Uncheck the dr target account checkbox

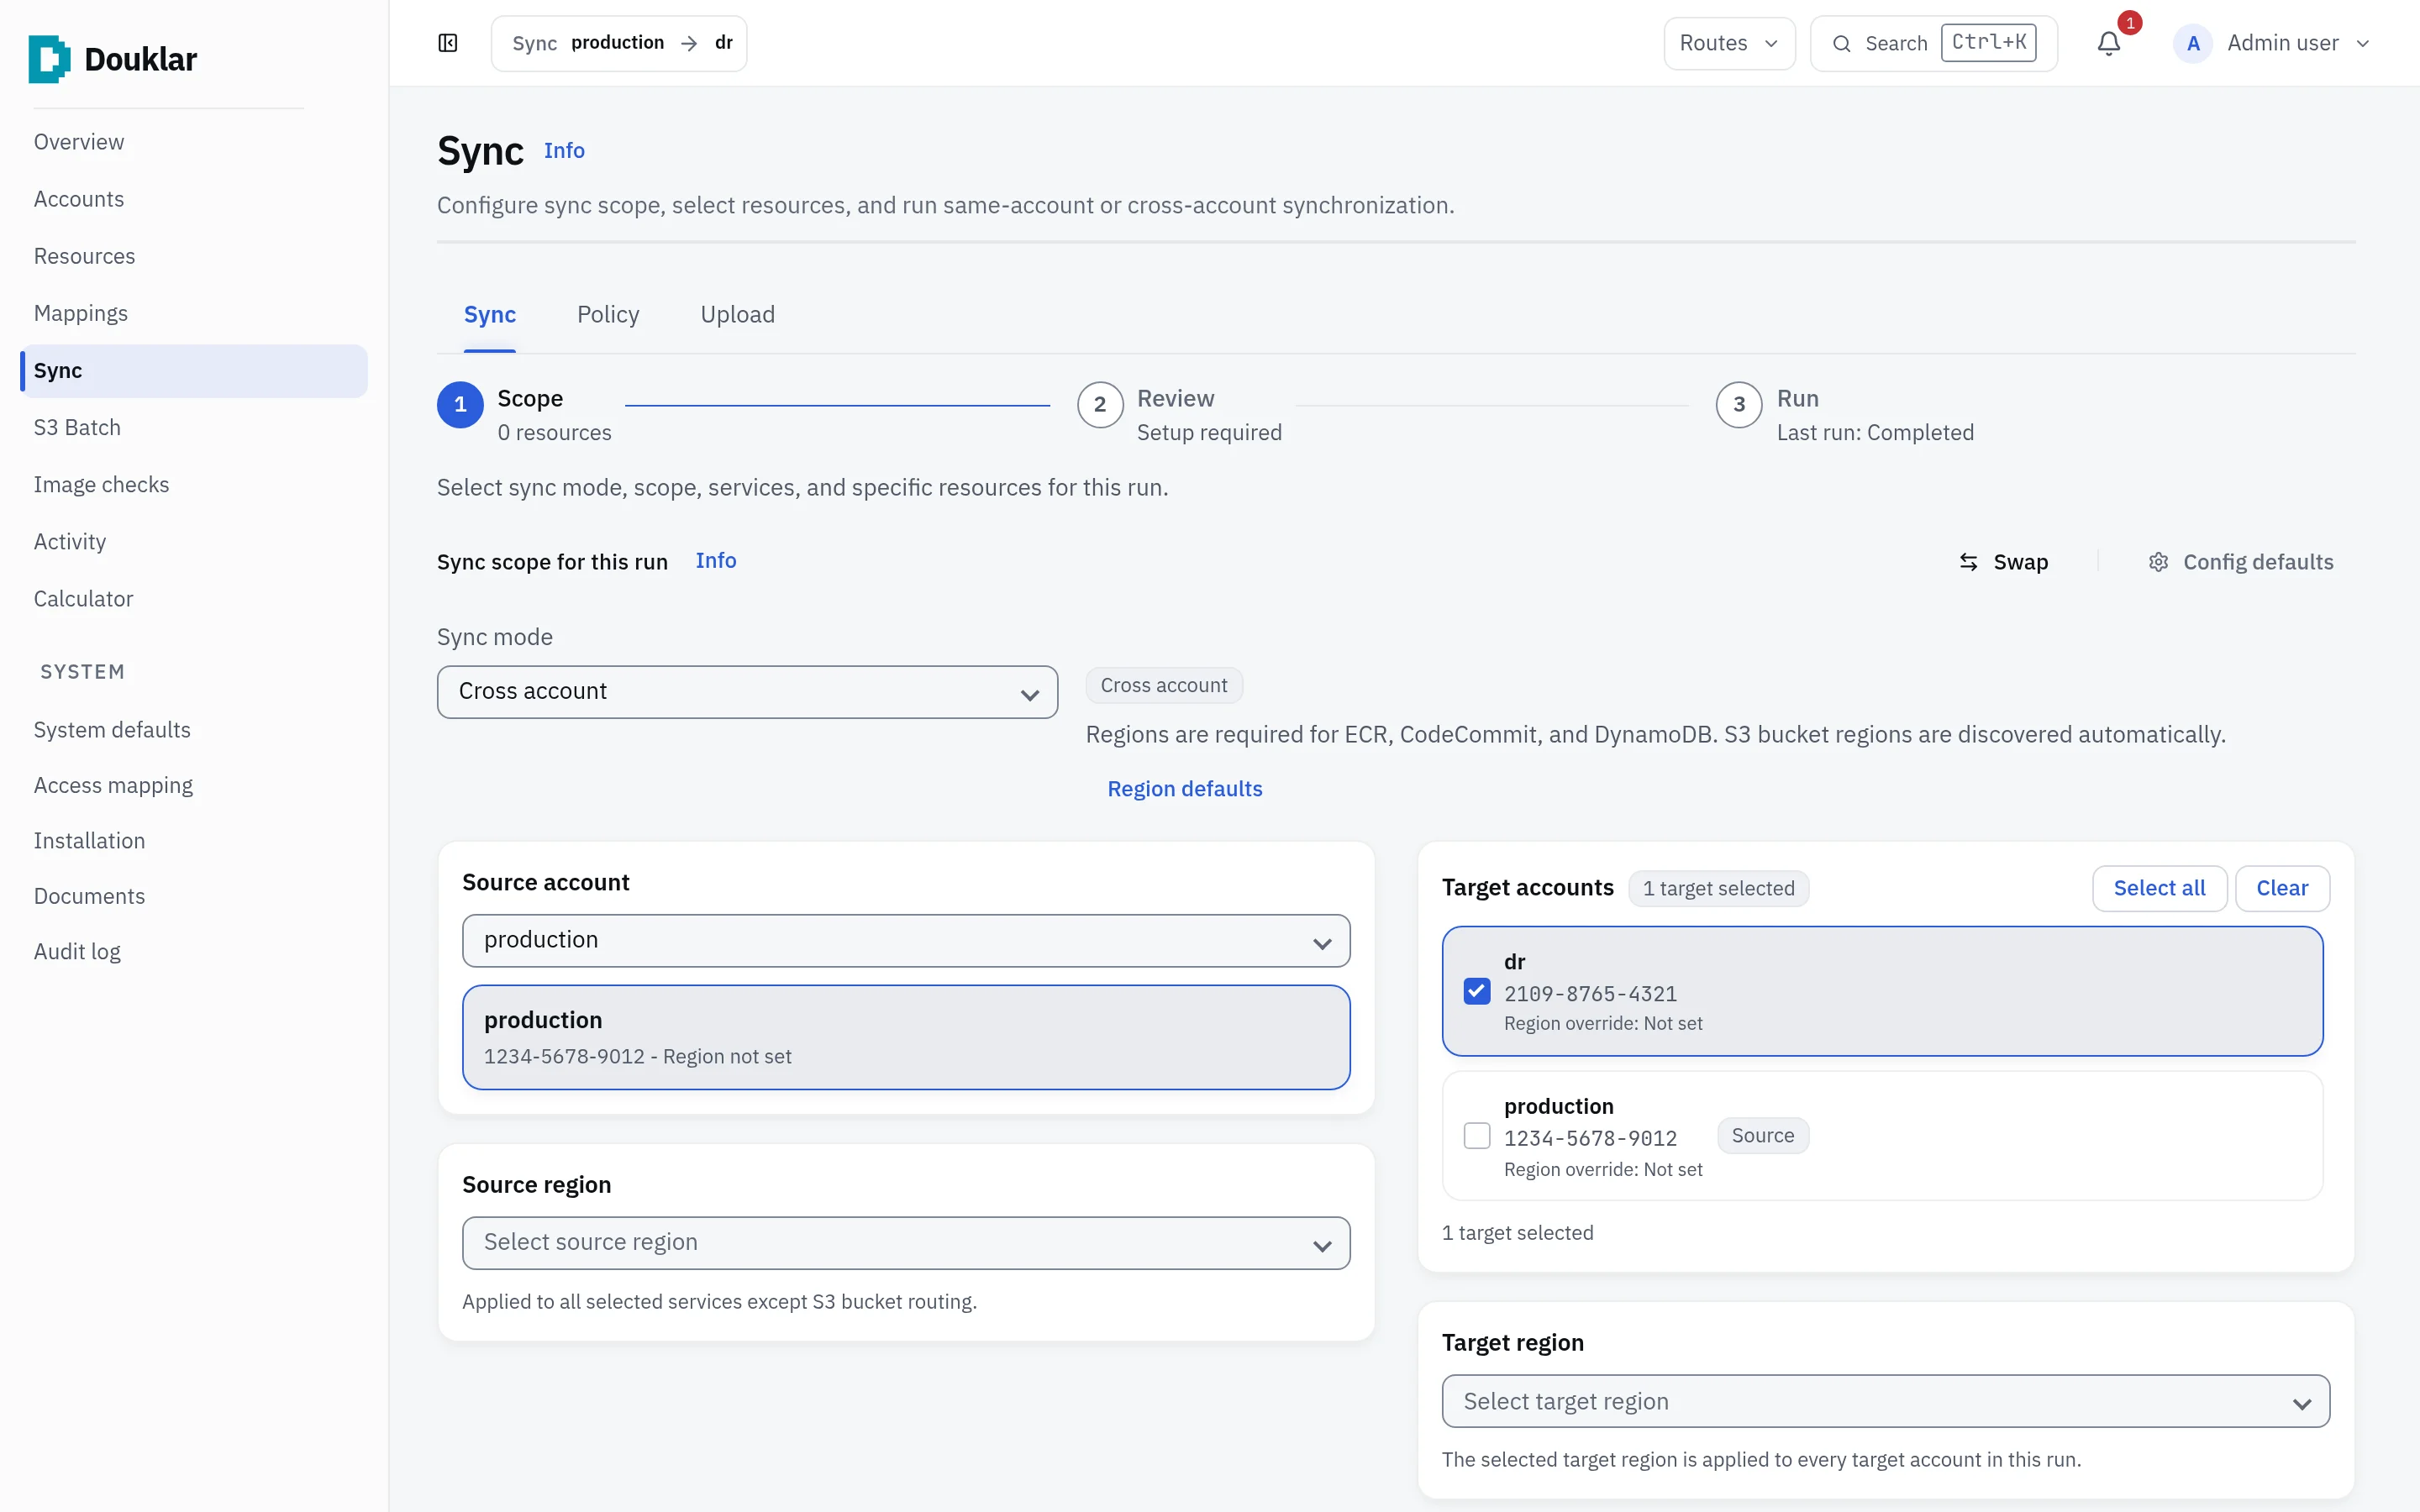click(x=1477, y=991)
